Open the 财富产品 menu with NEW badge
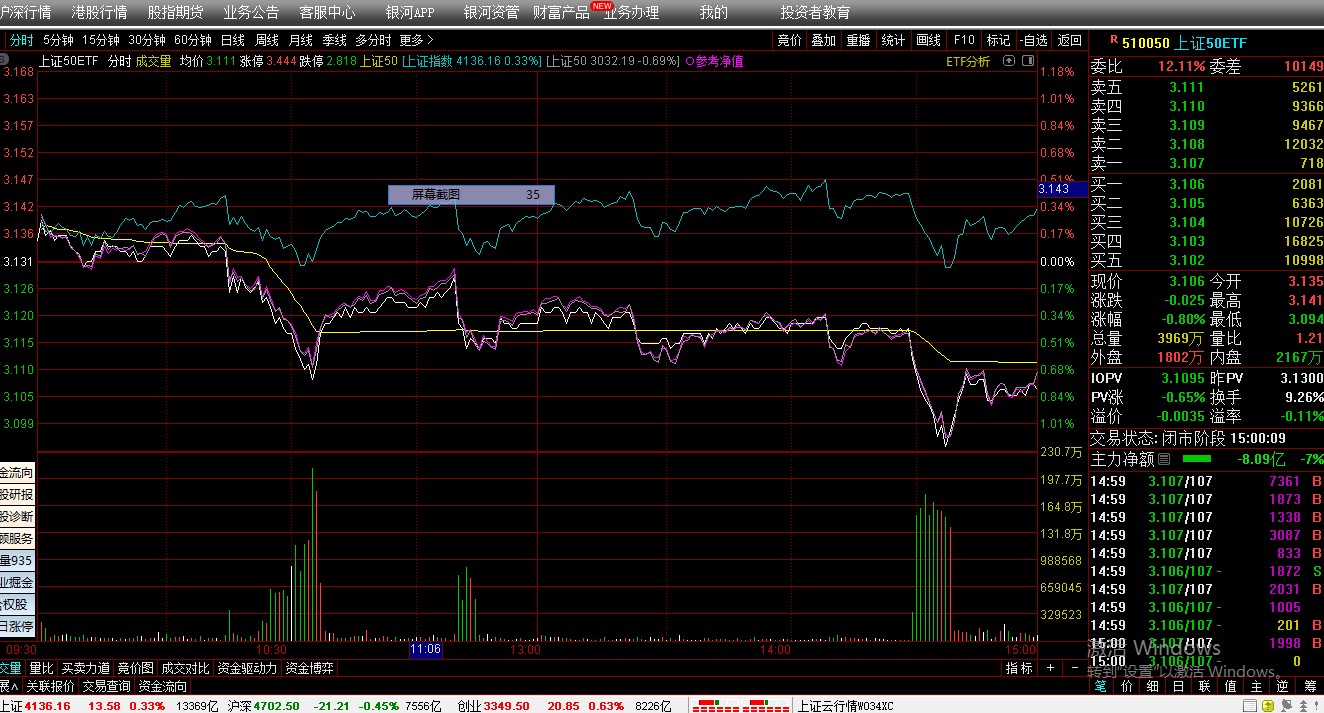Screen dimensions: 1324x713 point(561,13)
